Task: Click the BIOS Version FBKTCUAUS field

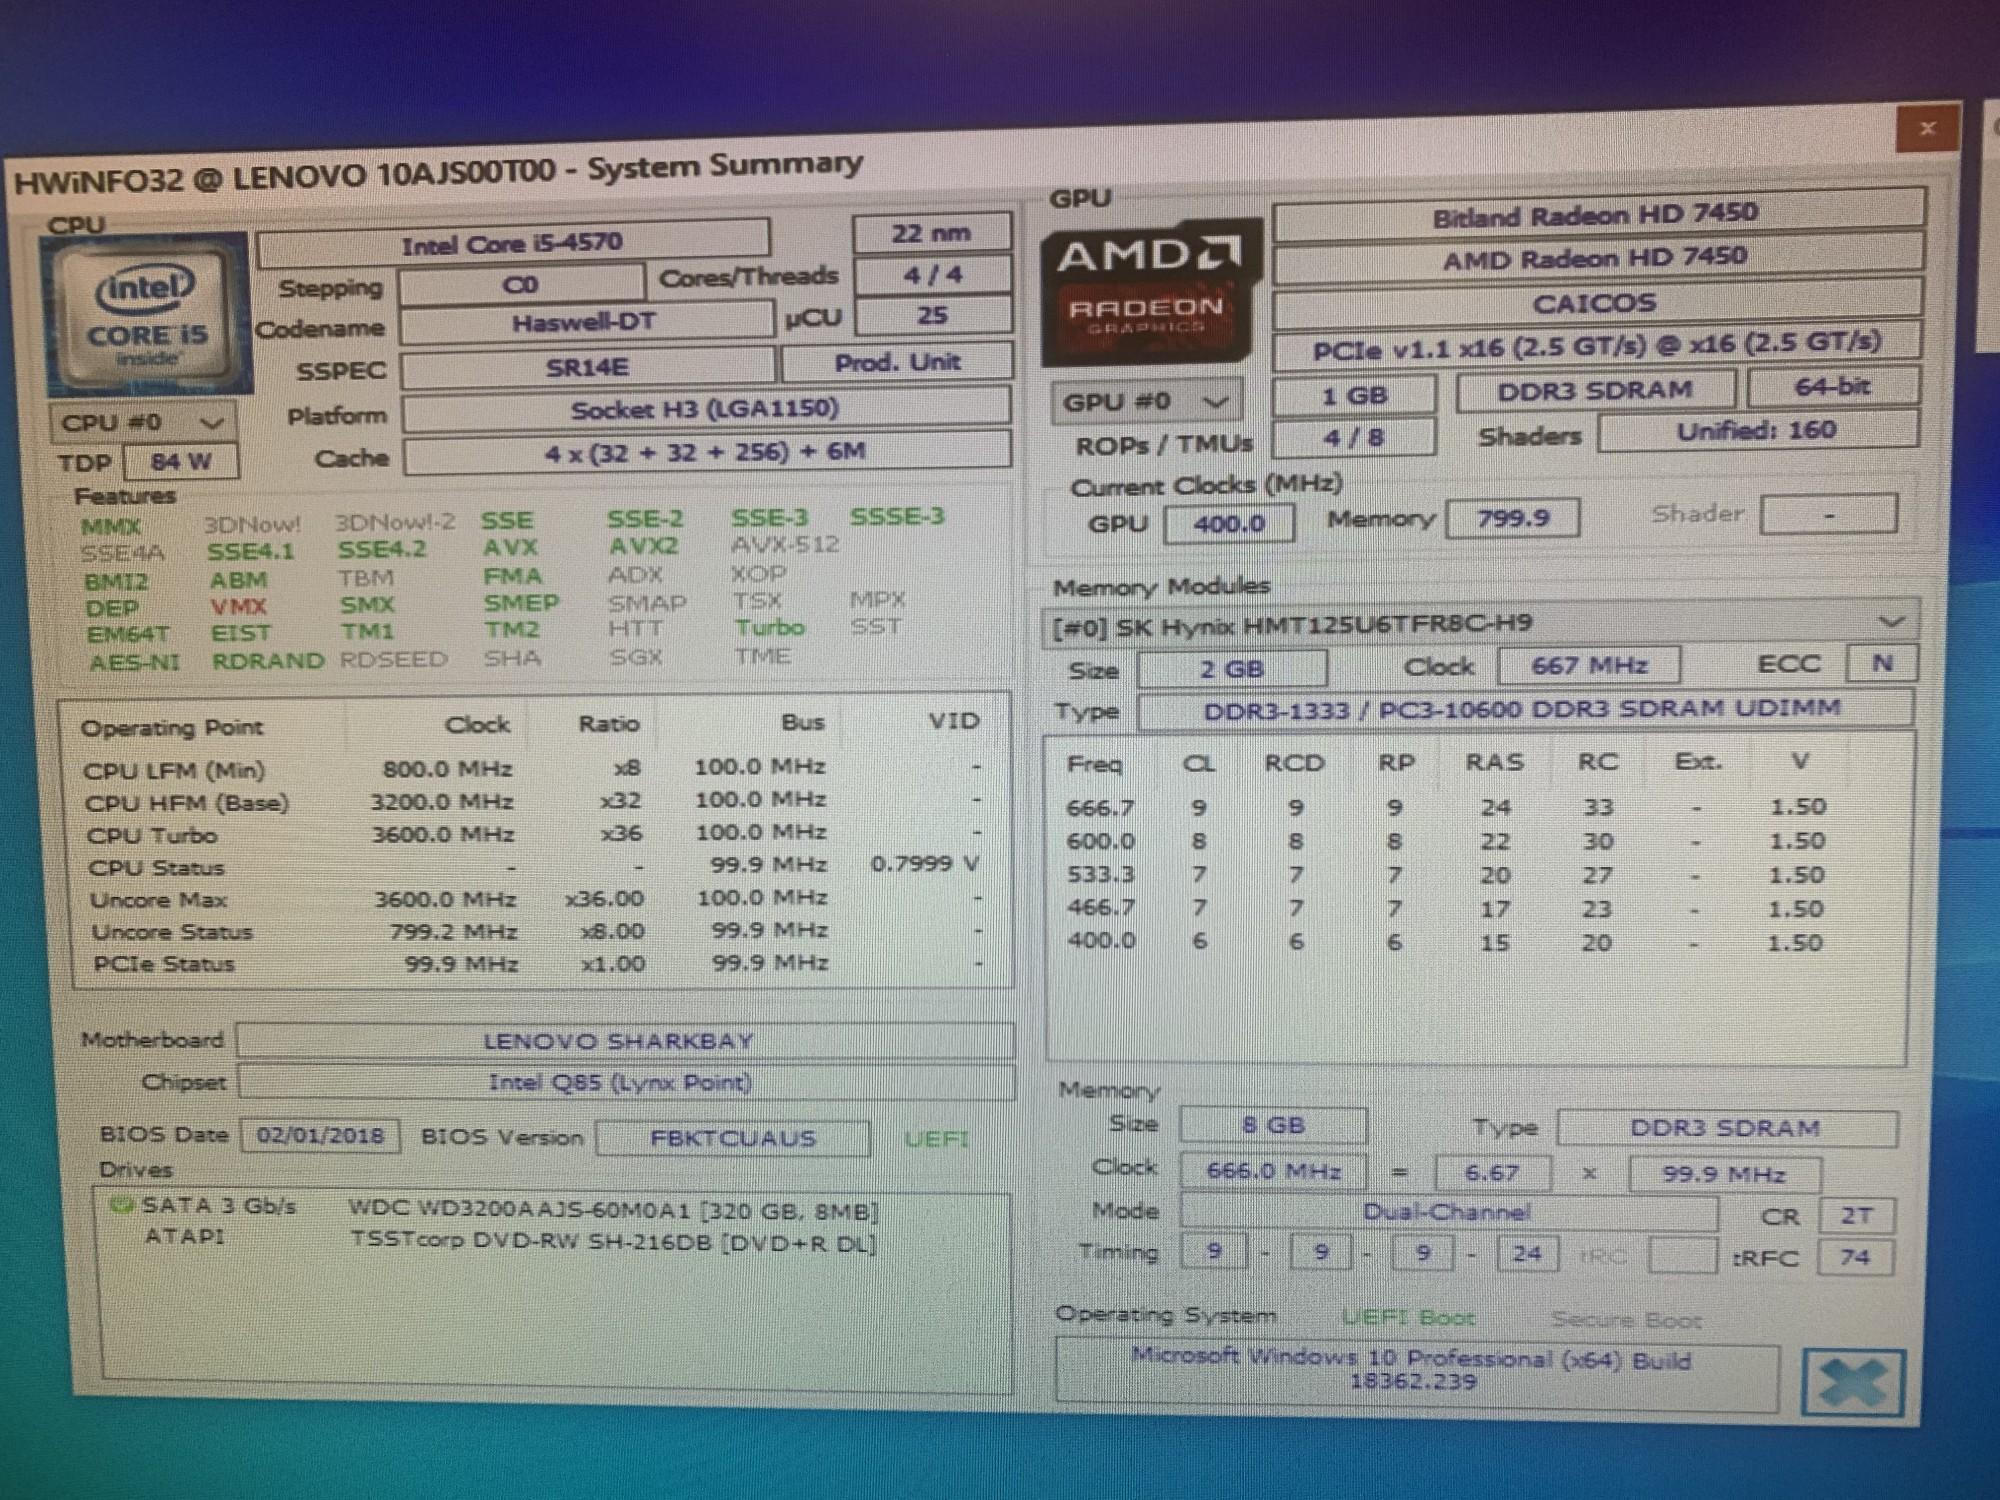Action: click(733, 1138)
